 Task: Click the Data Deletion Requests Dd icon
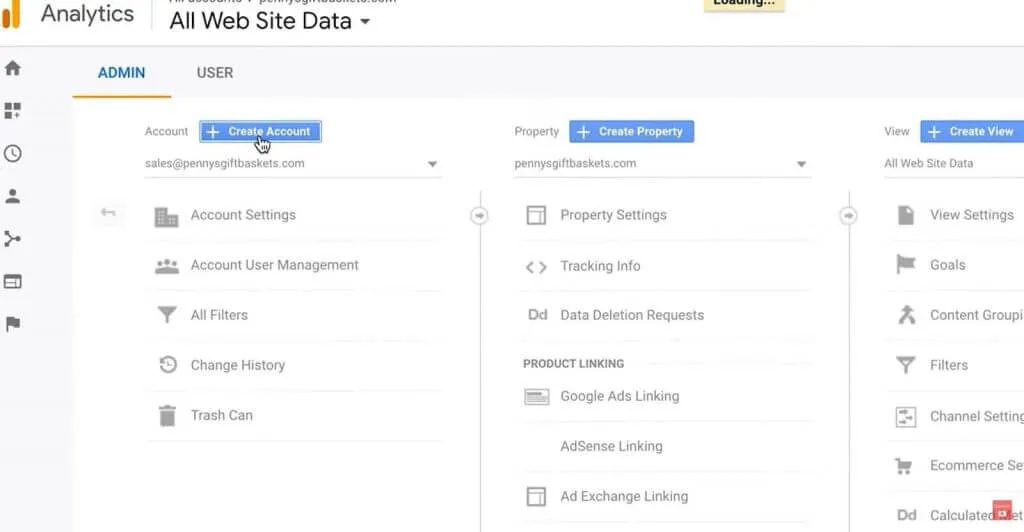click(x=537, y=315)
